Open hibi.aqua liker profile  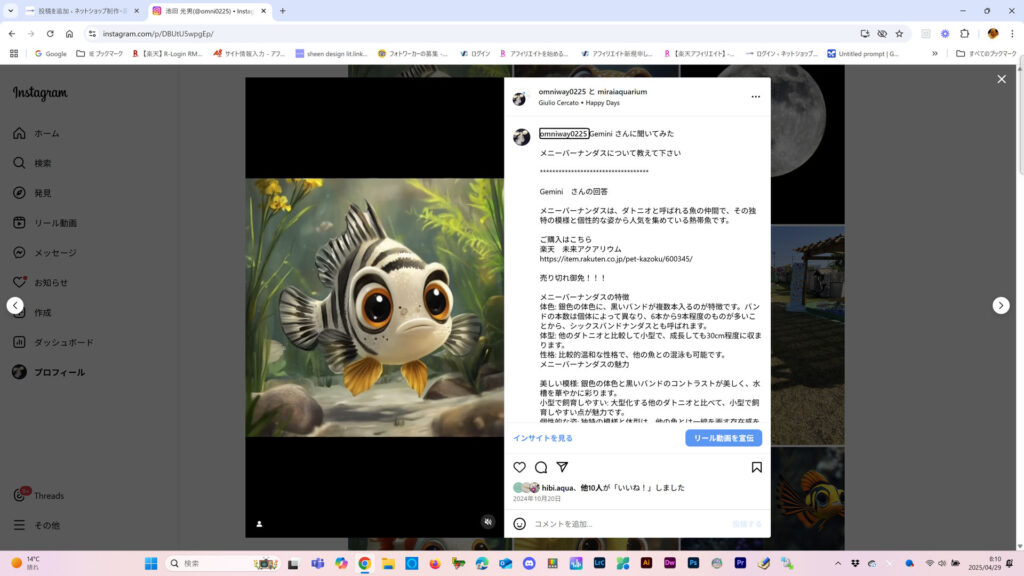coord(557,488)
